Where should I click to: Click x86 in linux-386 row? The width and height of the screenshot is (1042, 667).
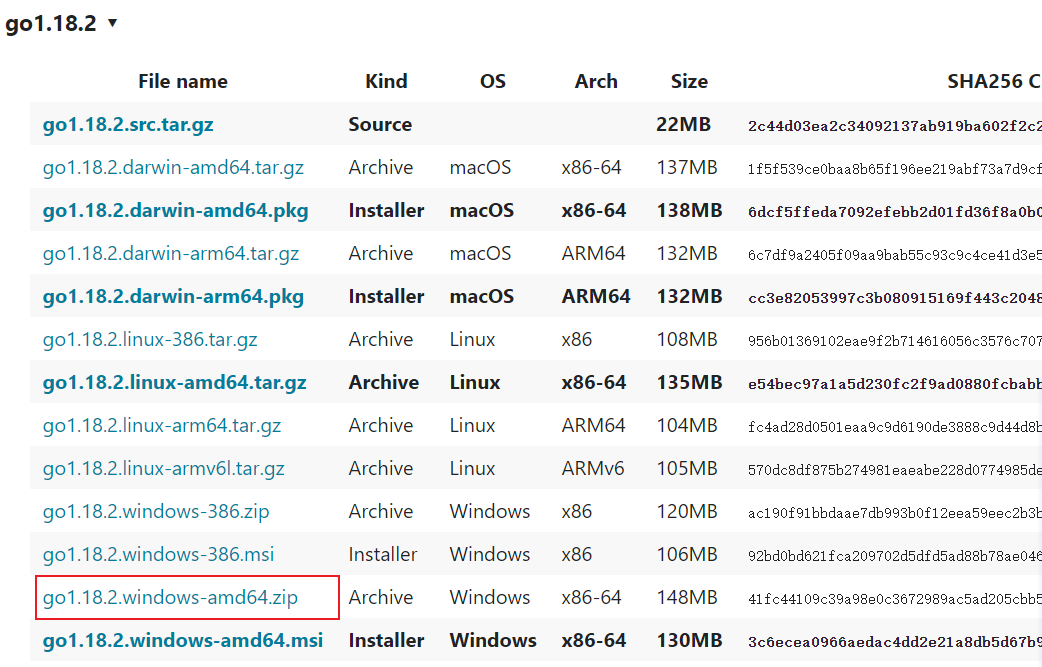tap(576, 339)
